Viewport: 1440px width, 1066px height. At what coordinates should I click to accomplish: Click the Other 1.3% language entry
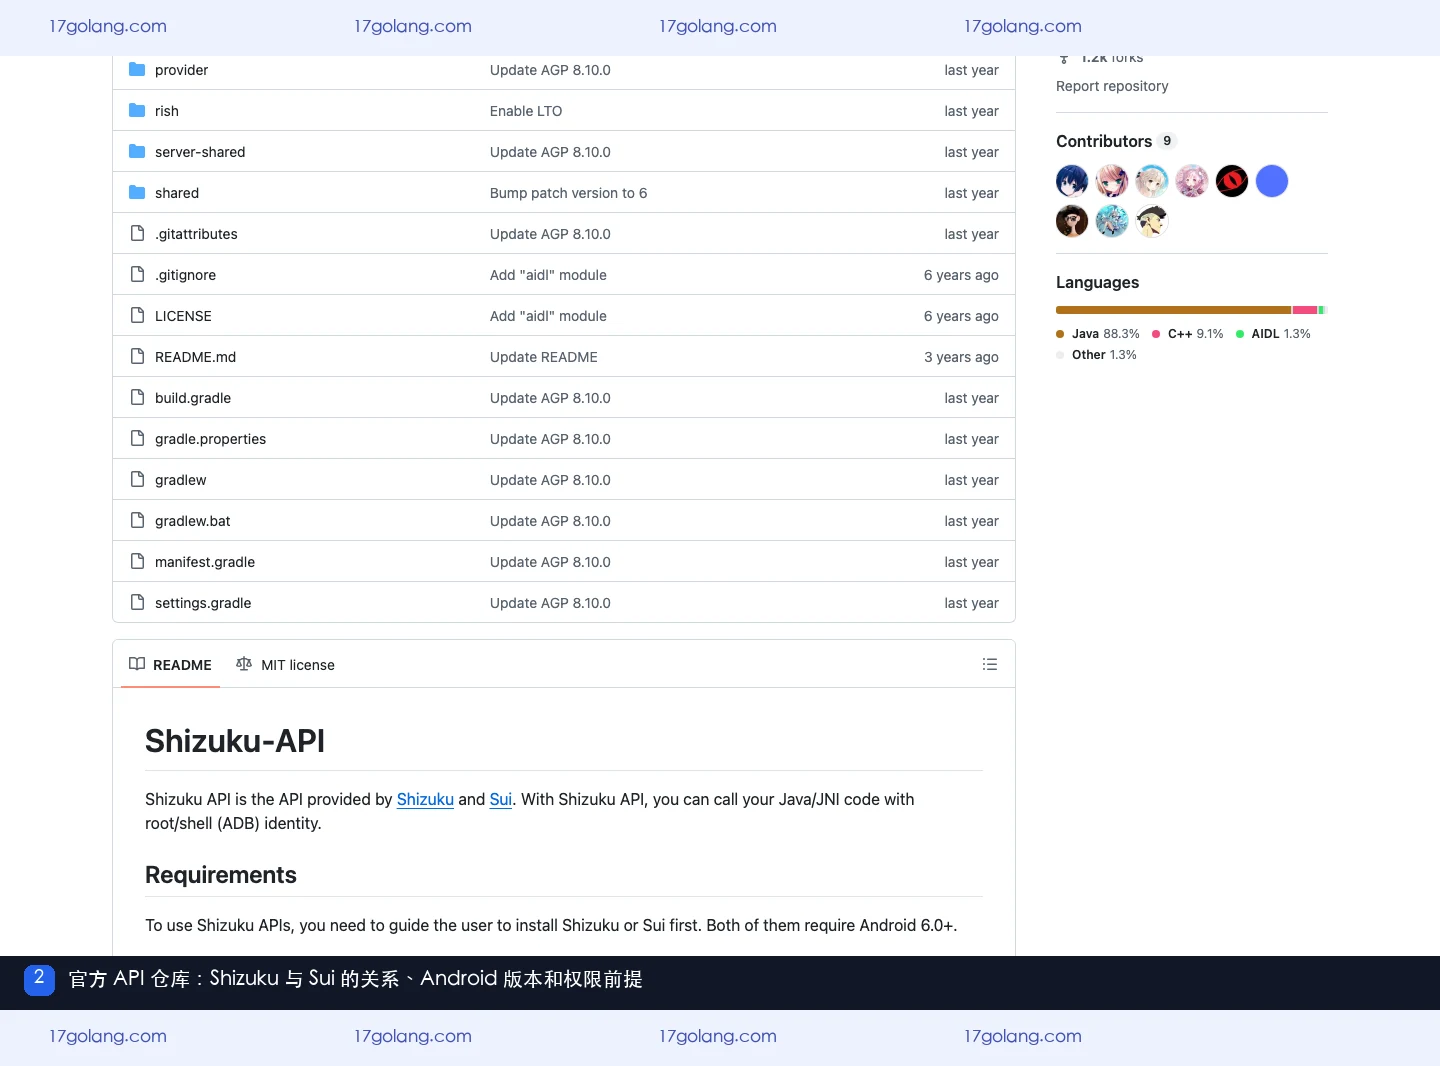pyautogui.click(x=1097, y=355)
